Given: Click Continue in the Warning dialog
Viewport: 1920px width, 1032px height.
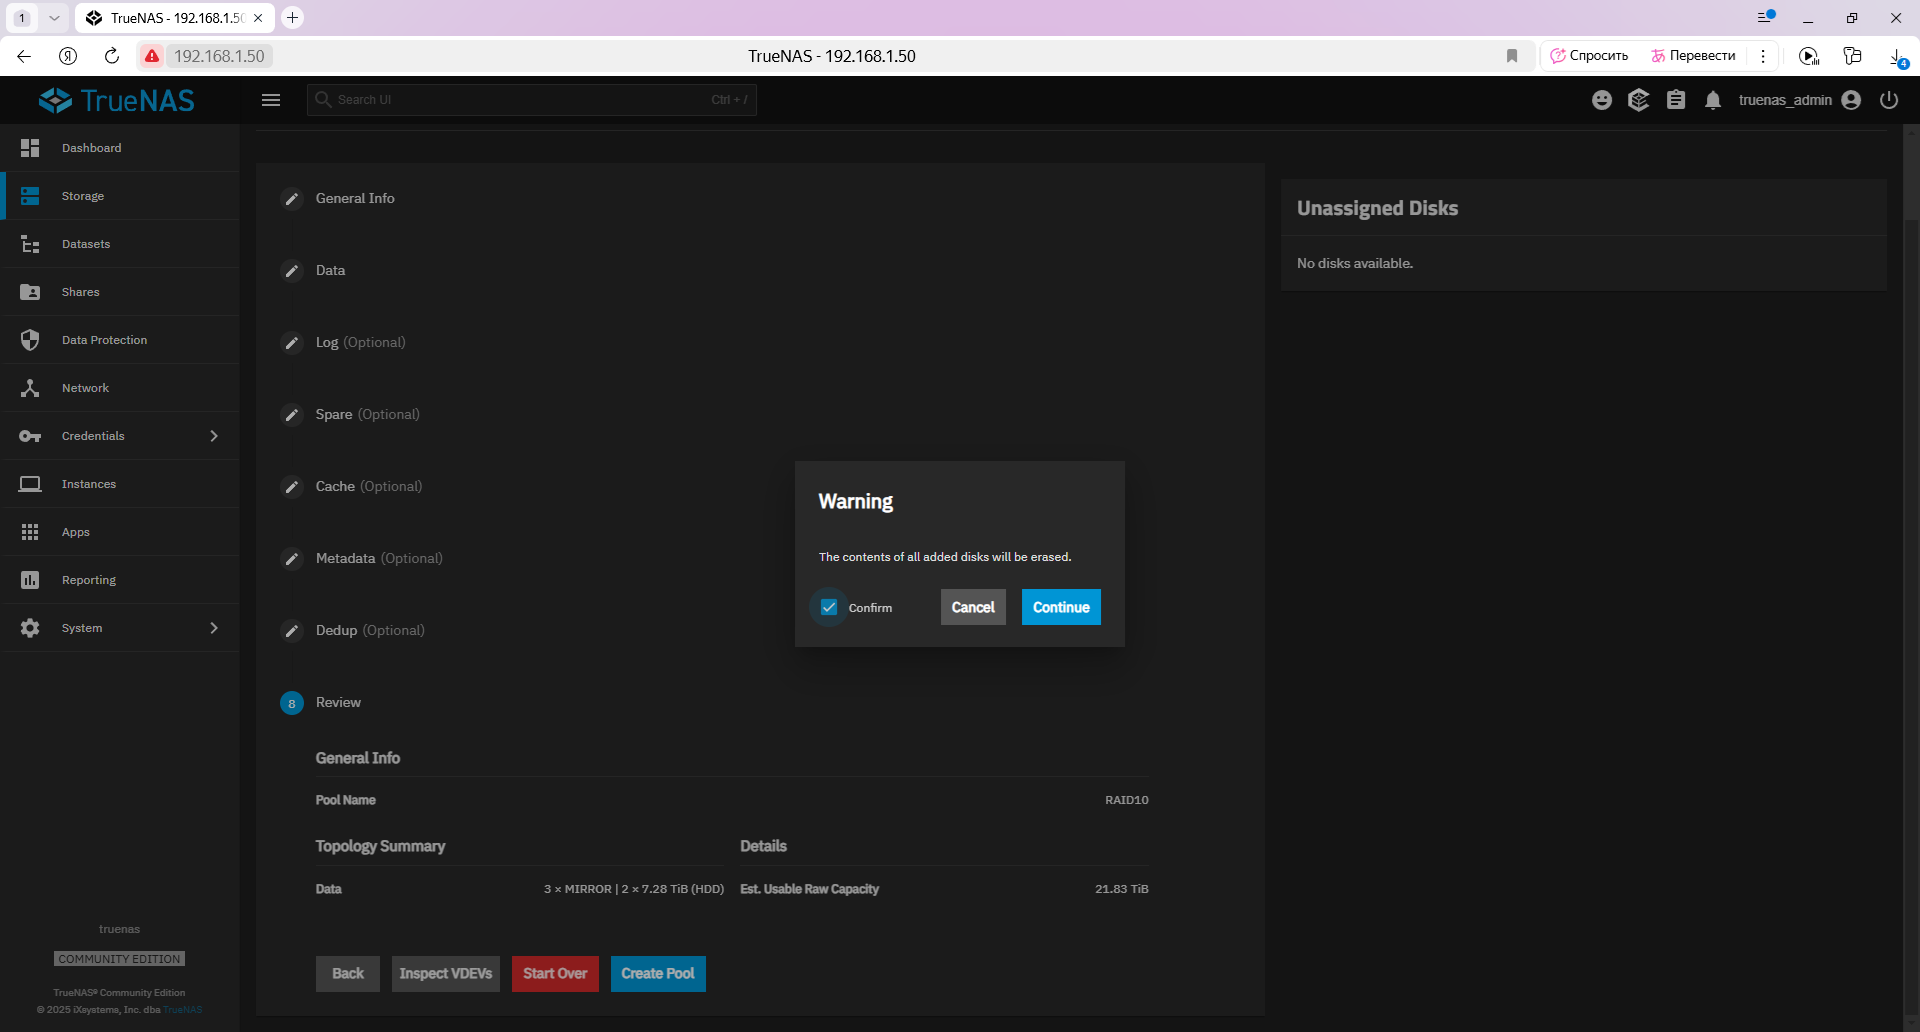Looking at the screenshot, I should pyautogui.click(x=1061, y=607).
